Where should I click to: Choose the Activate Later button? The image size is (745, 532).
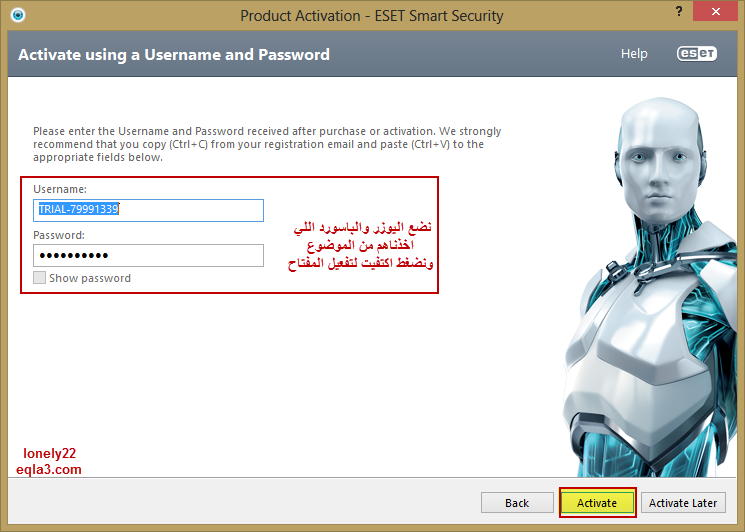click(683, 503)
